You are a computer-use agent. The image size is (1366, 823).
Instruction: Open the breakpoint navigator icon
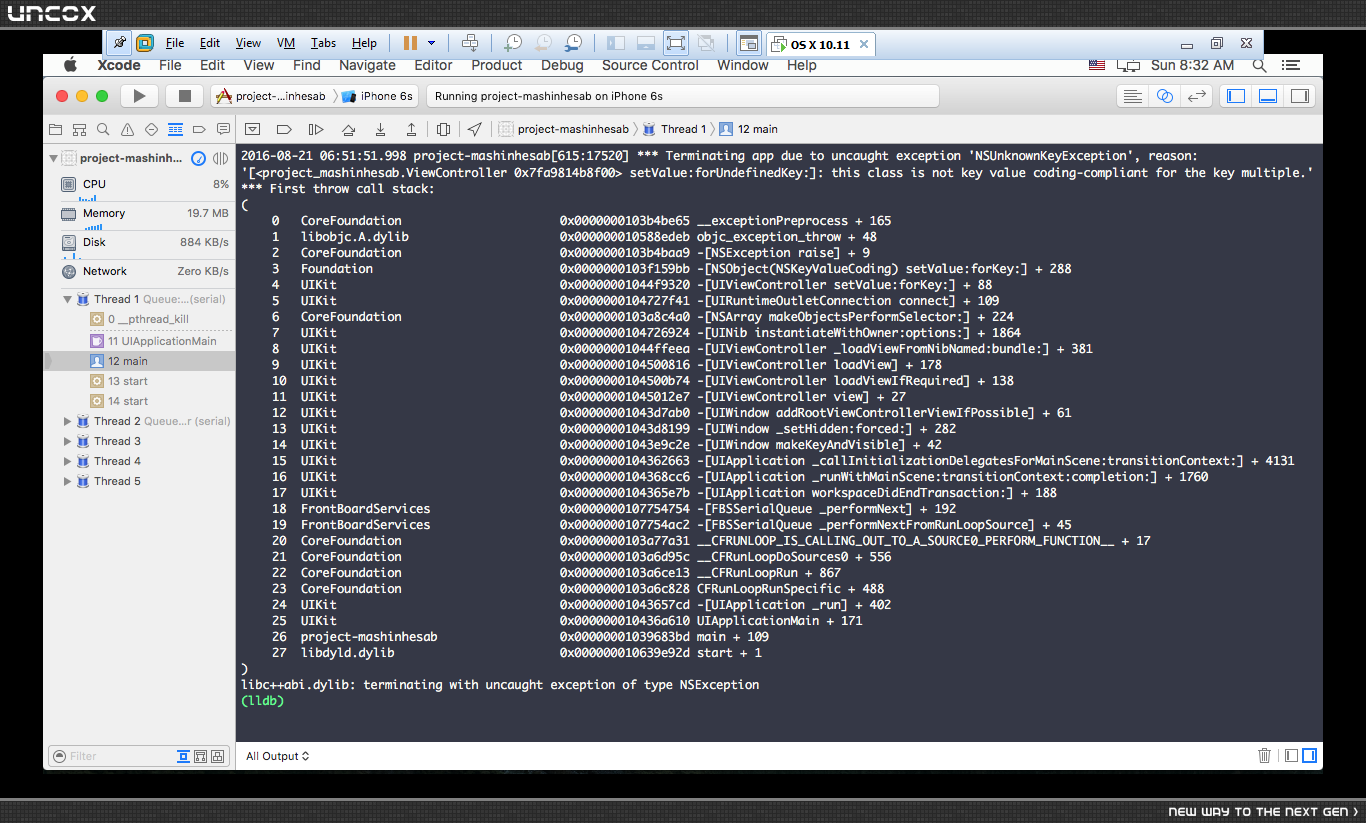[x=199, y=129]
